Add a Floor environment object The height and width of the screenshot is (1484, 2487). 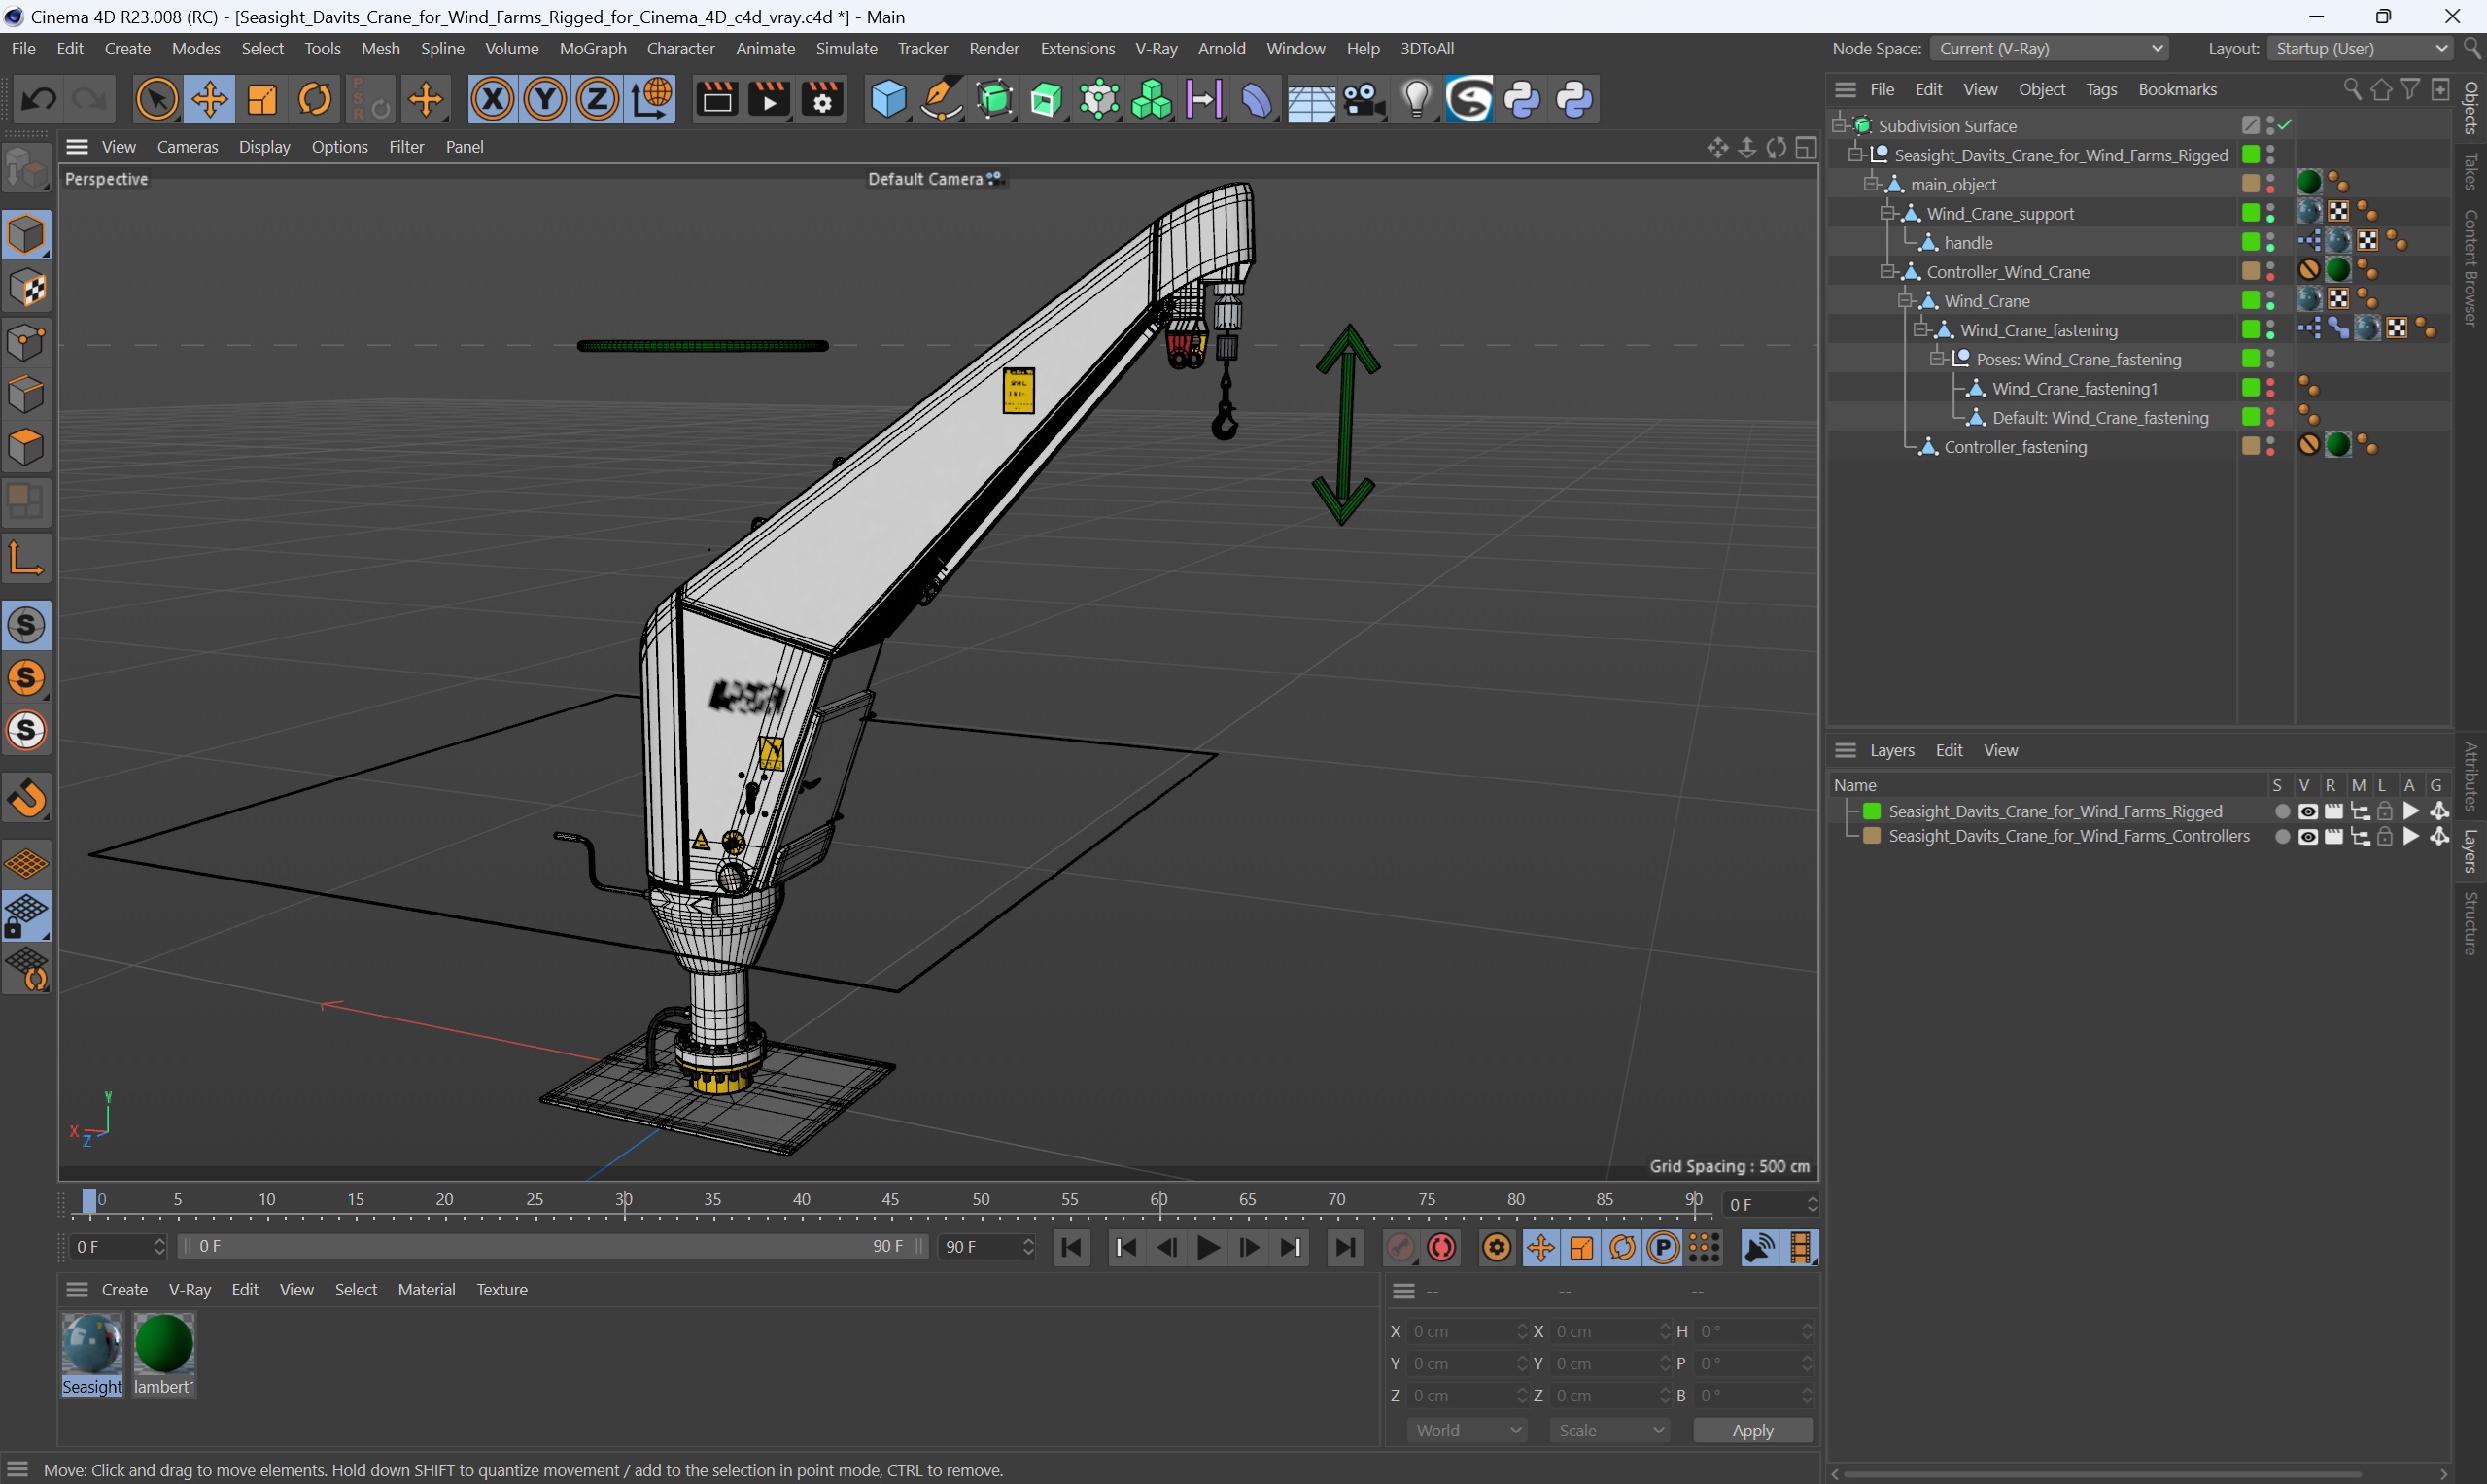tap(1310, 99)
